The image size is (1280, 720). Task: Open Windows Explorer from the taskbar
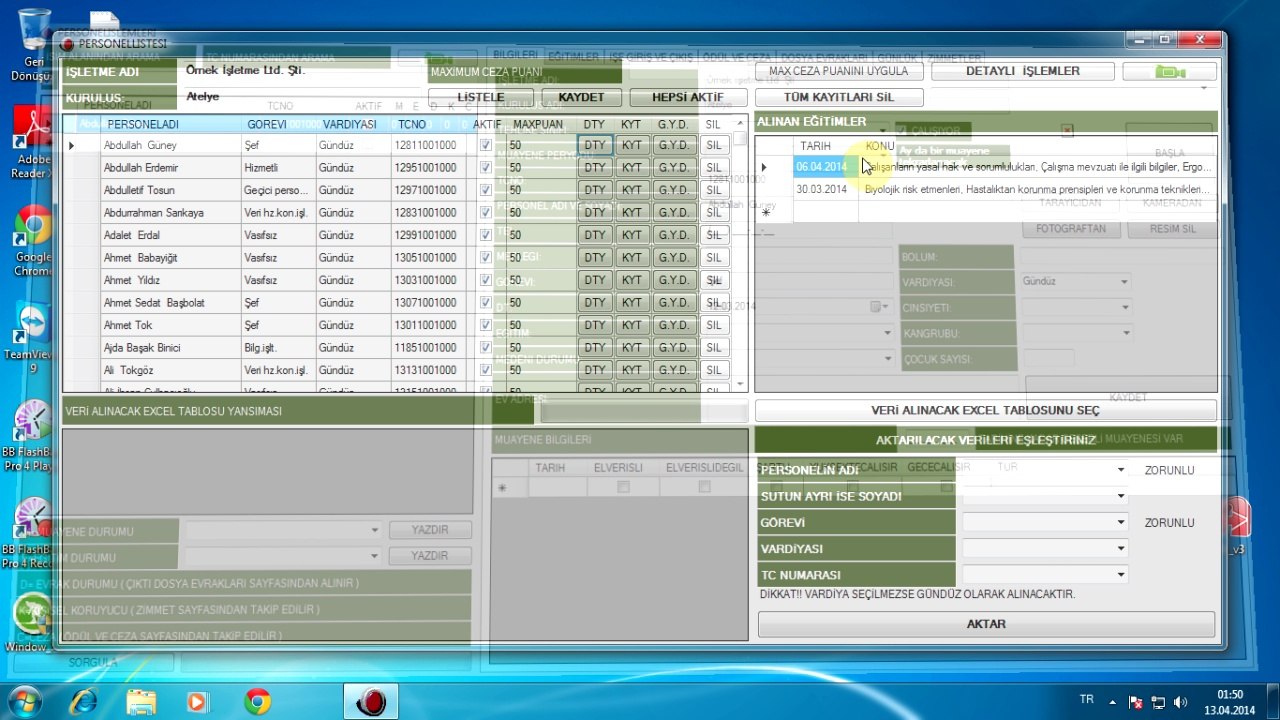pyautogui.click(x=141, y=702)
